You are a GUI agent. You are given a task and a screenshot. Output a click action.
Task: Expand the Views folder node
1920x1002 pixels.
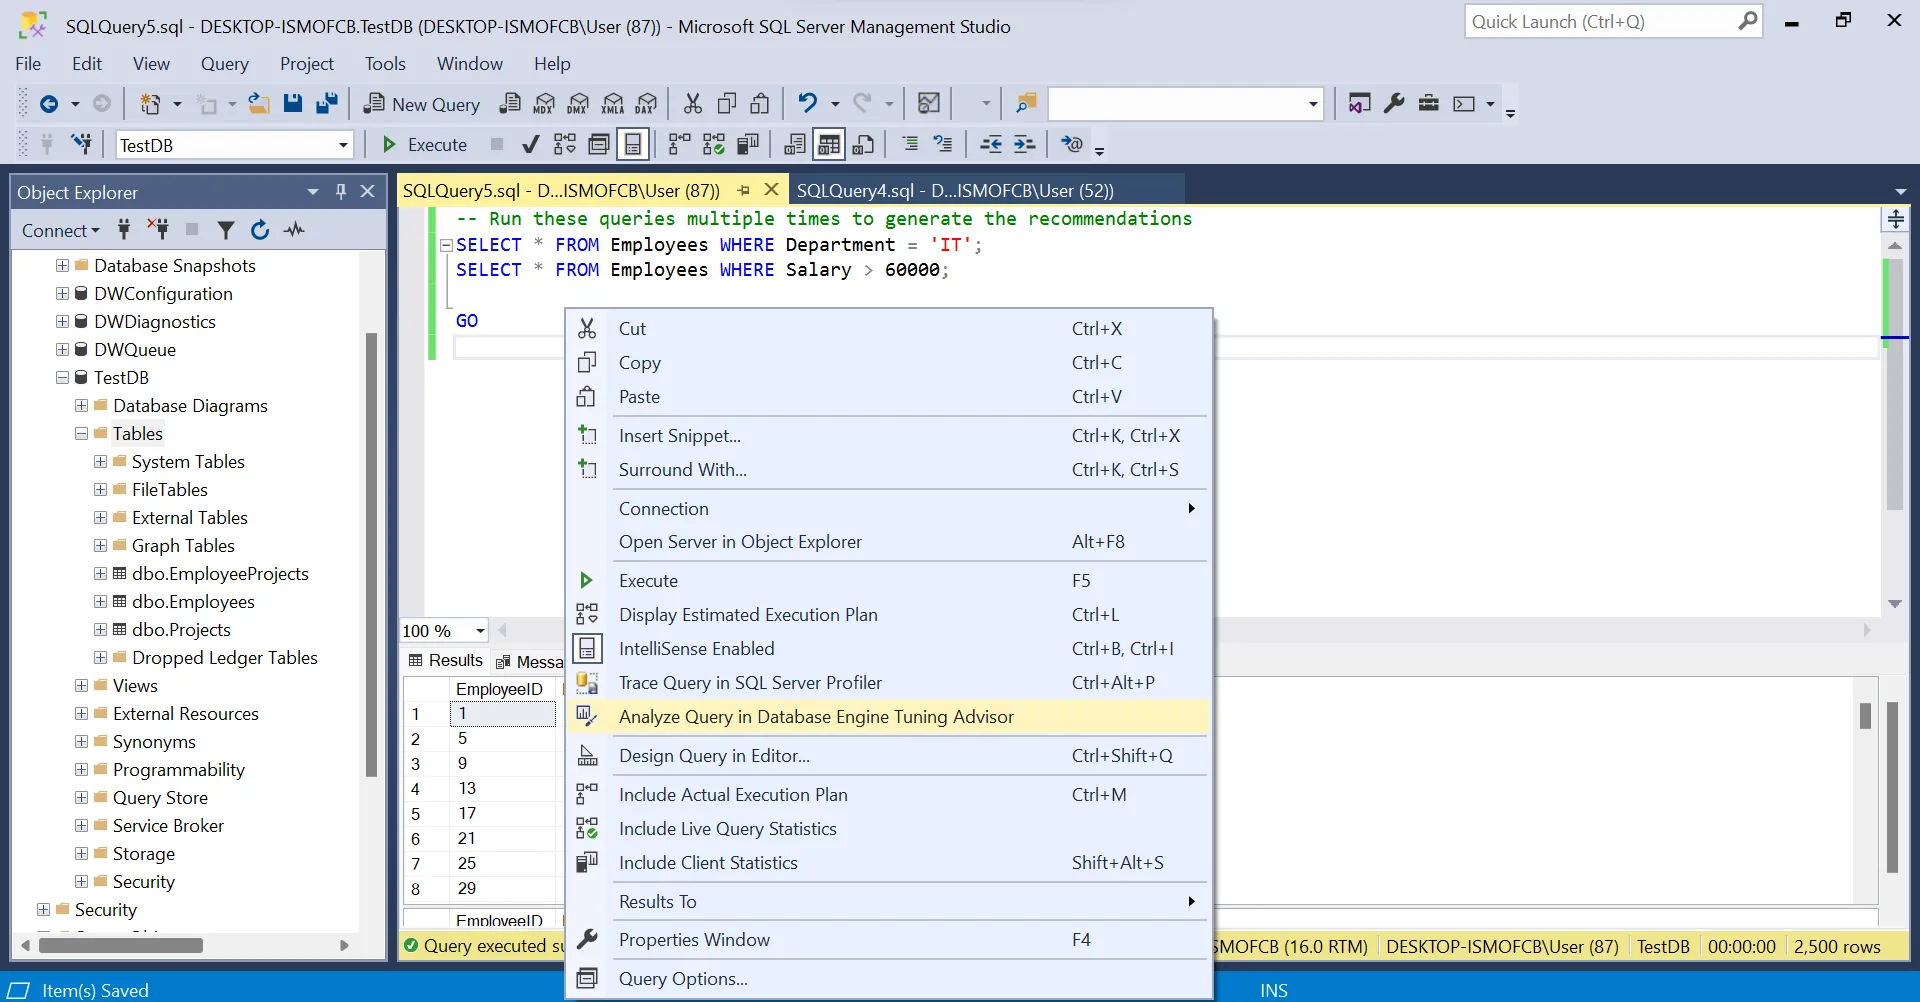point(82,686)
